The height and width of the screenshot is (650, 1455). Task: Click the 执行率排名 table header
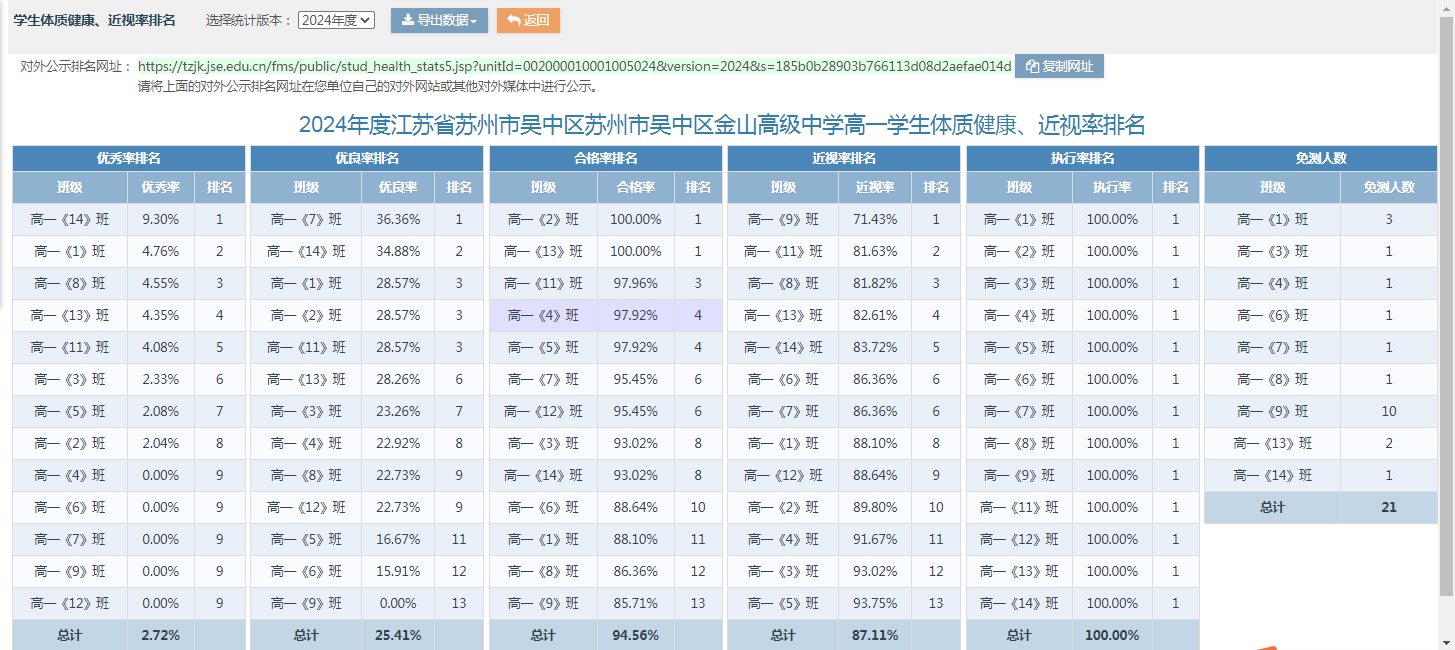pyautogui.click(x=1082, y=158)
